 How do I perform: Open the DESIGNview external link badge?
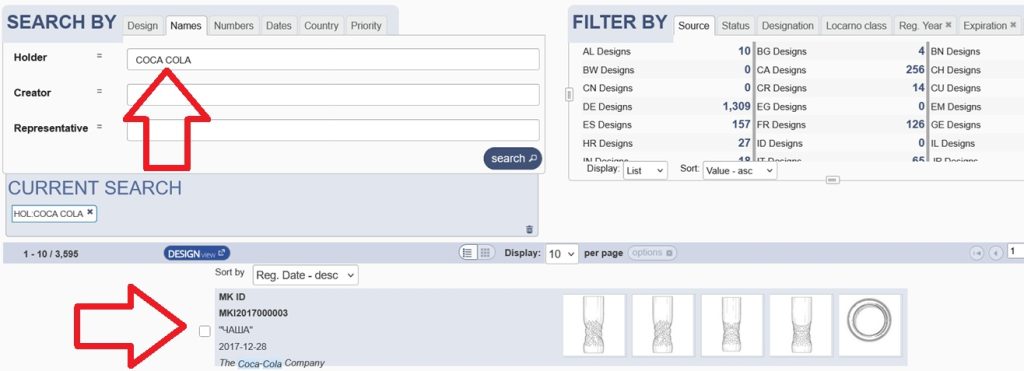coord(197,253)
